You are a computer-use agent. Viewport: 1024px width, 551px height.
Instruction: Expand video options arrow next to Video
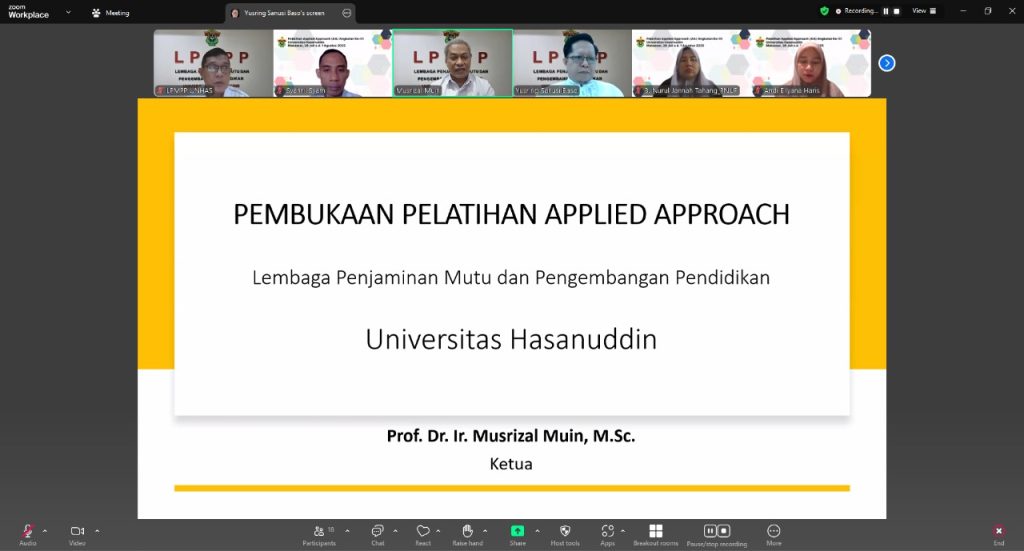coord(97,530)
